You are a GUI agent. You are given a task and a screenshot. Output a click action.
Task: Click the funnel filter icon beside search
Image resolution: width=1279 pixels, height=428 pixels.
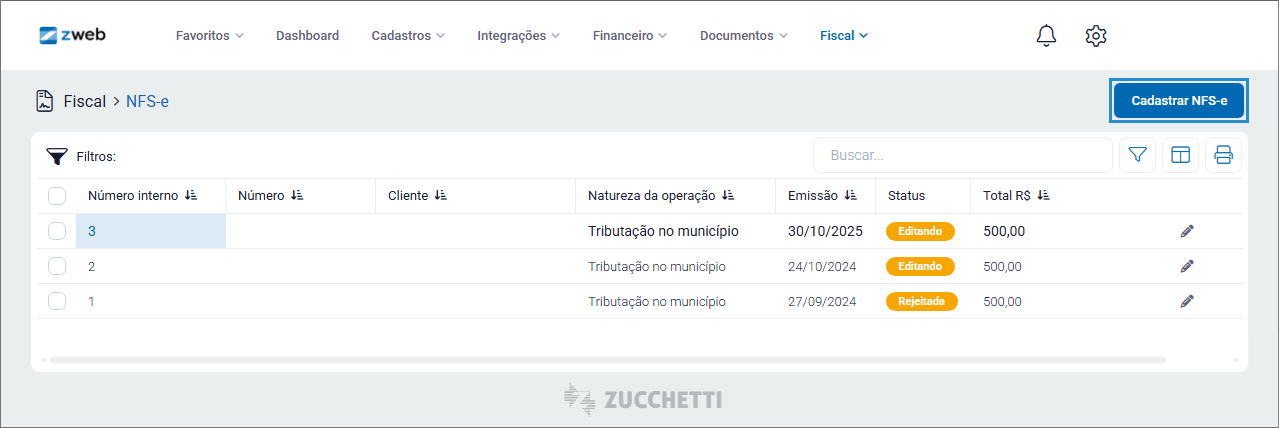[1137, 155]
